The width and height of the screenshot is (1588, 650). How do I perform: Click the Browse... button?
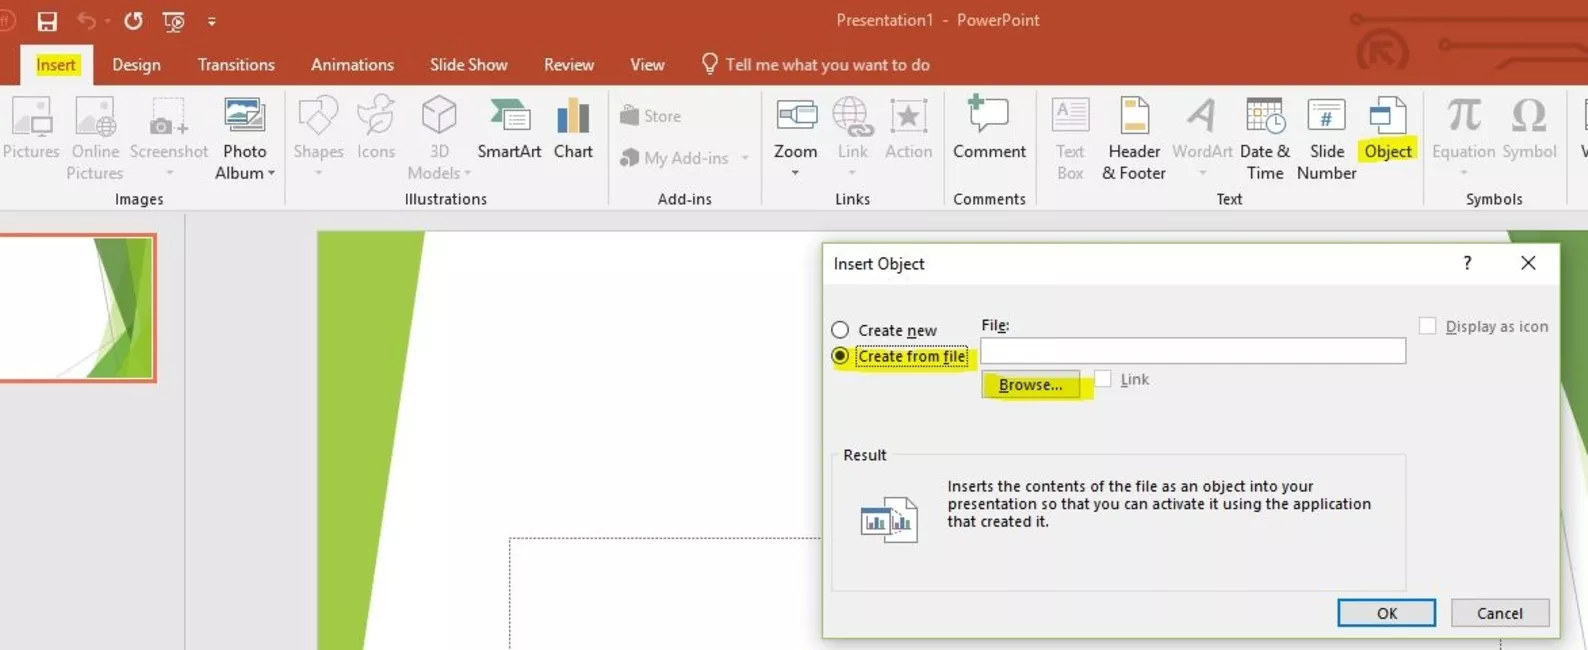point(1030,385)
